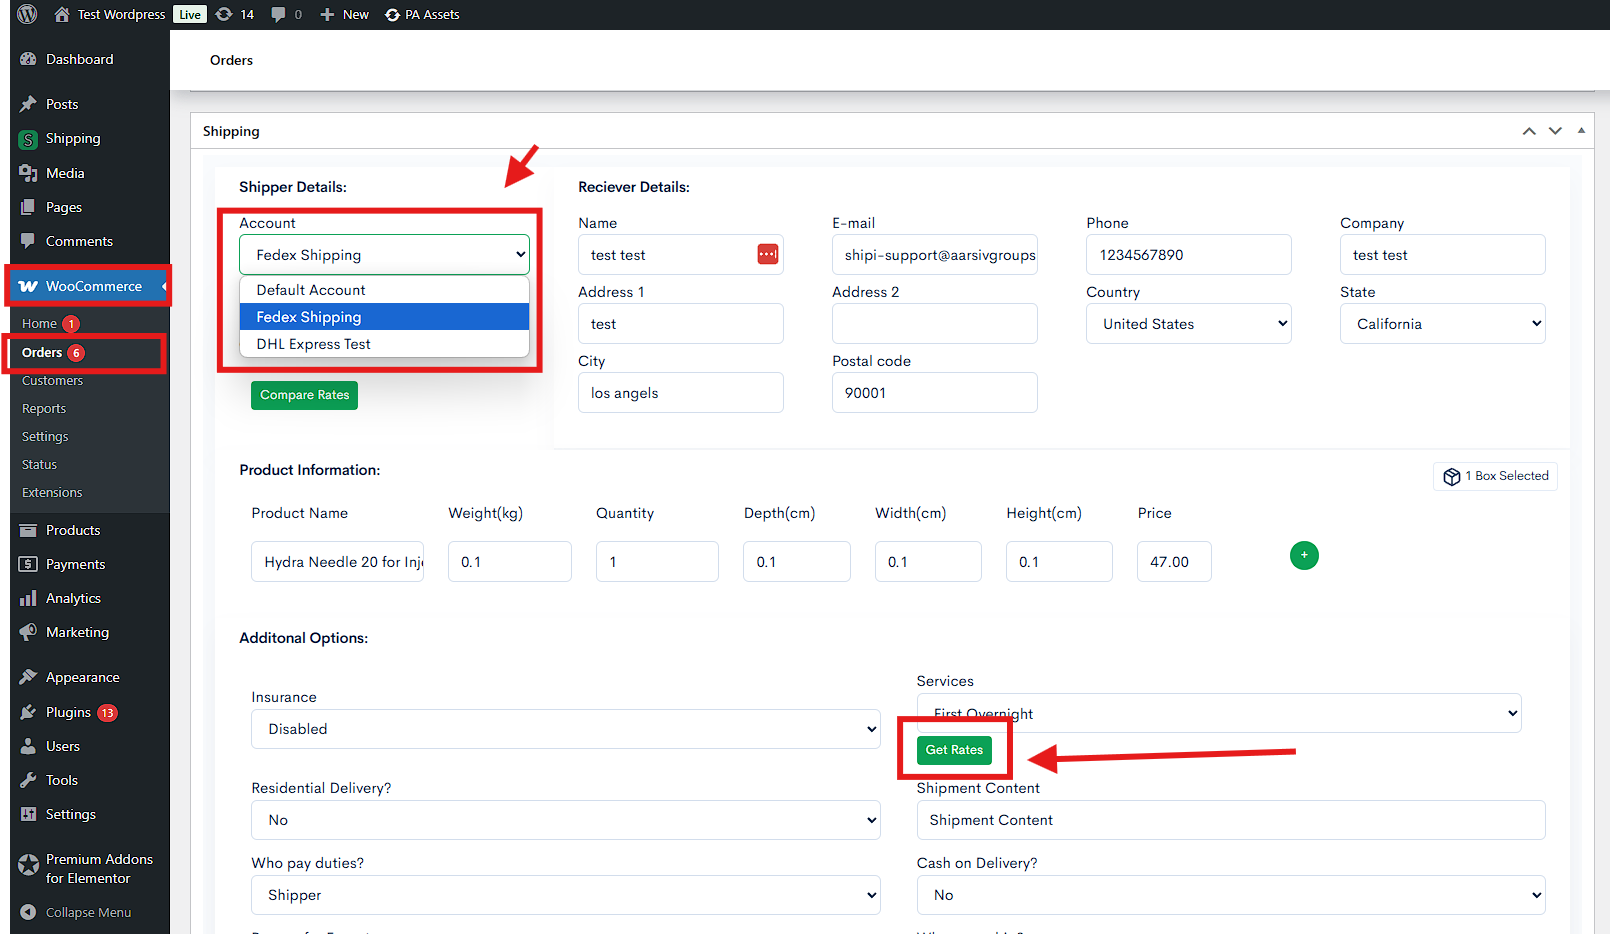Collapse the admin sidebar menu
This screenshot has height=934, width=1610.
point(88,912)
